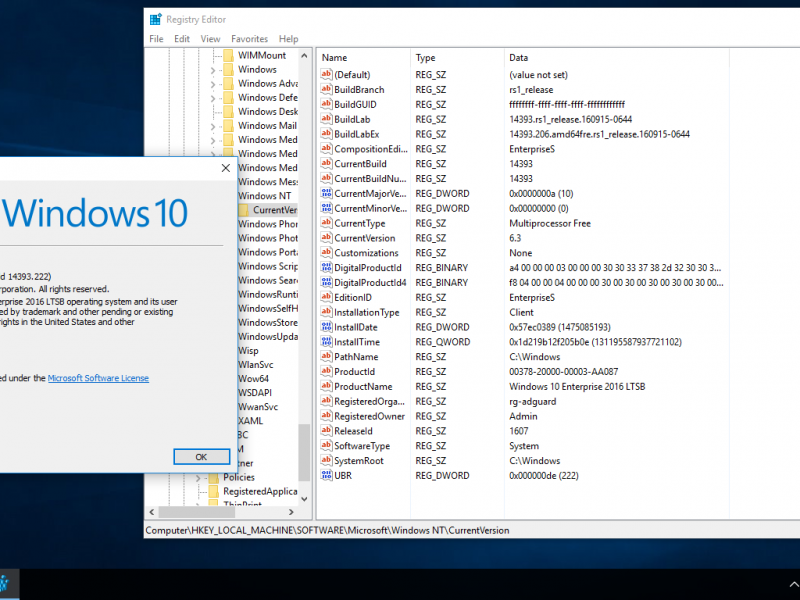Select the ProductName string value icon
800x600 pixels.
(327, 386)
